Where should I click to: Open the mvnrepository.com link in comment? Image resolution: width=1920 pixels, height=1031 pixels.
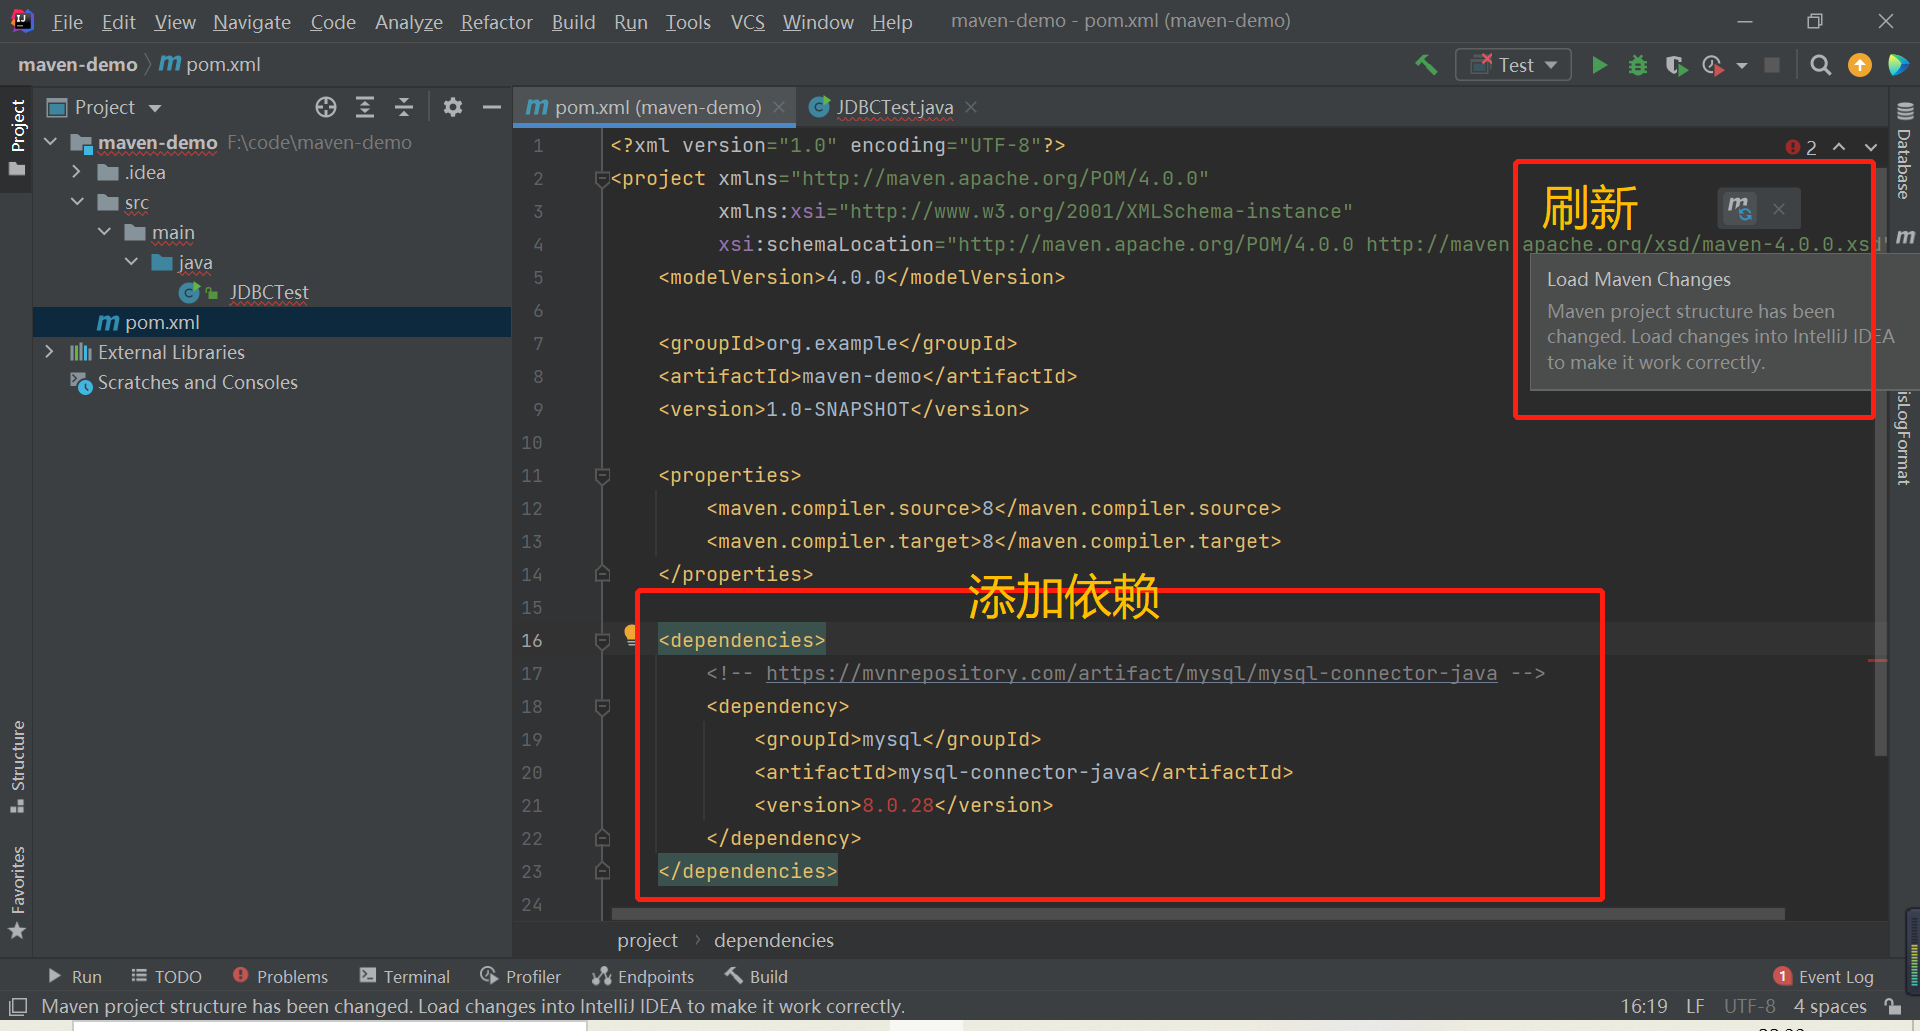(1131, 673)
